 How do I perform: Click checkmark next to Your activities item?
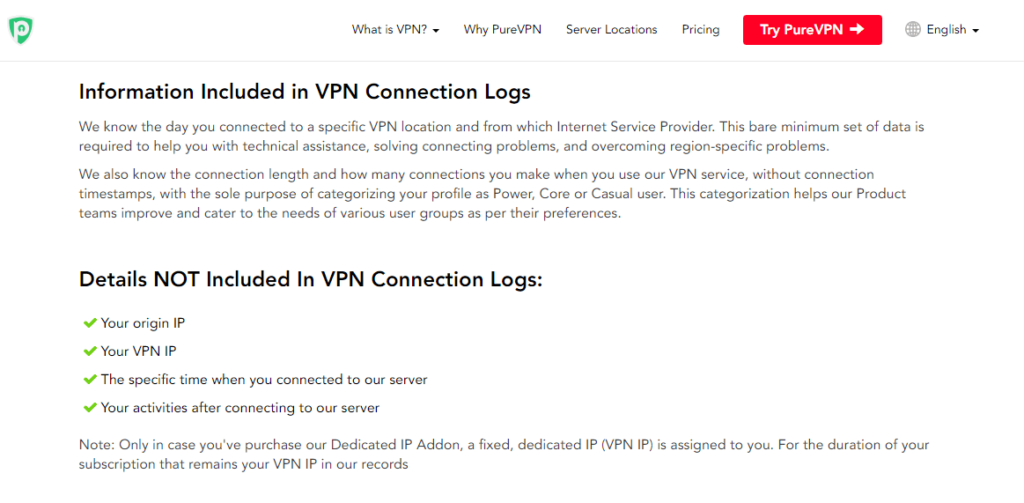coord(90,408)
